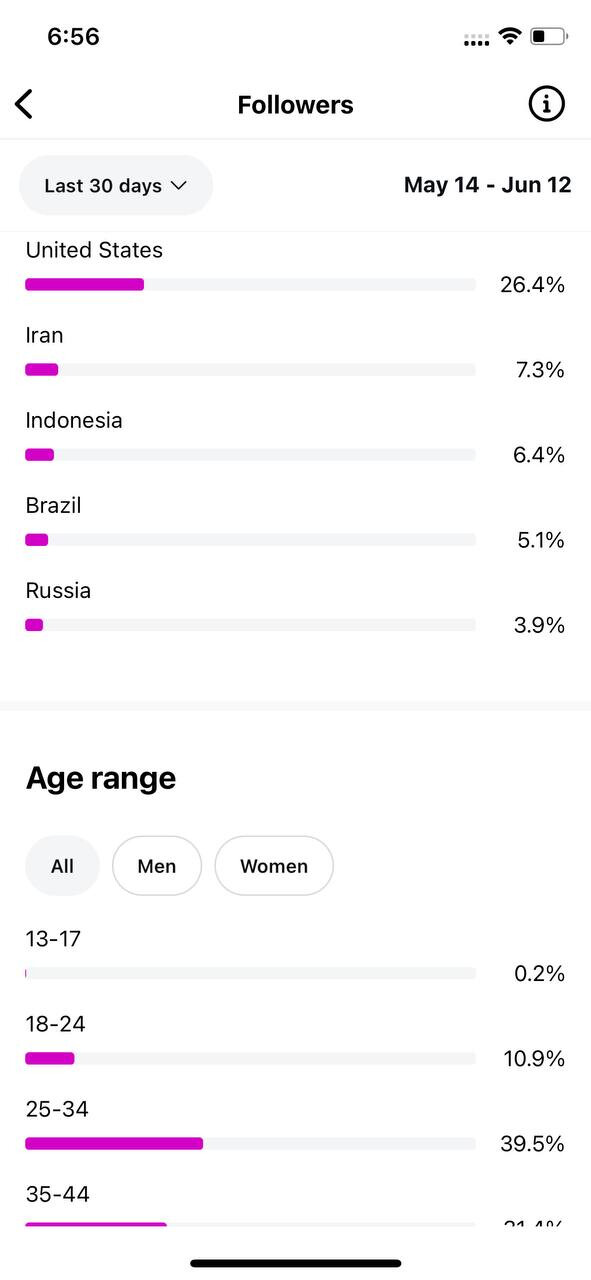Tap the Russia percentage bar
Screen dimensions: 591x1280
tap(250, 625)
